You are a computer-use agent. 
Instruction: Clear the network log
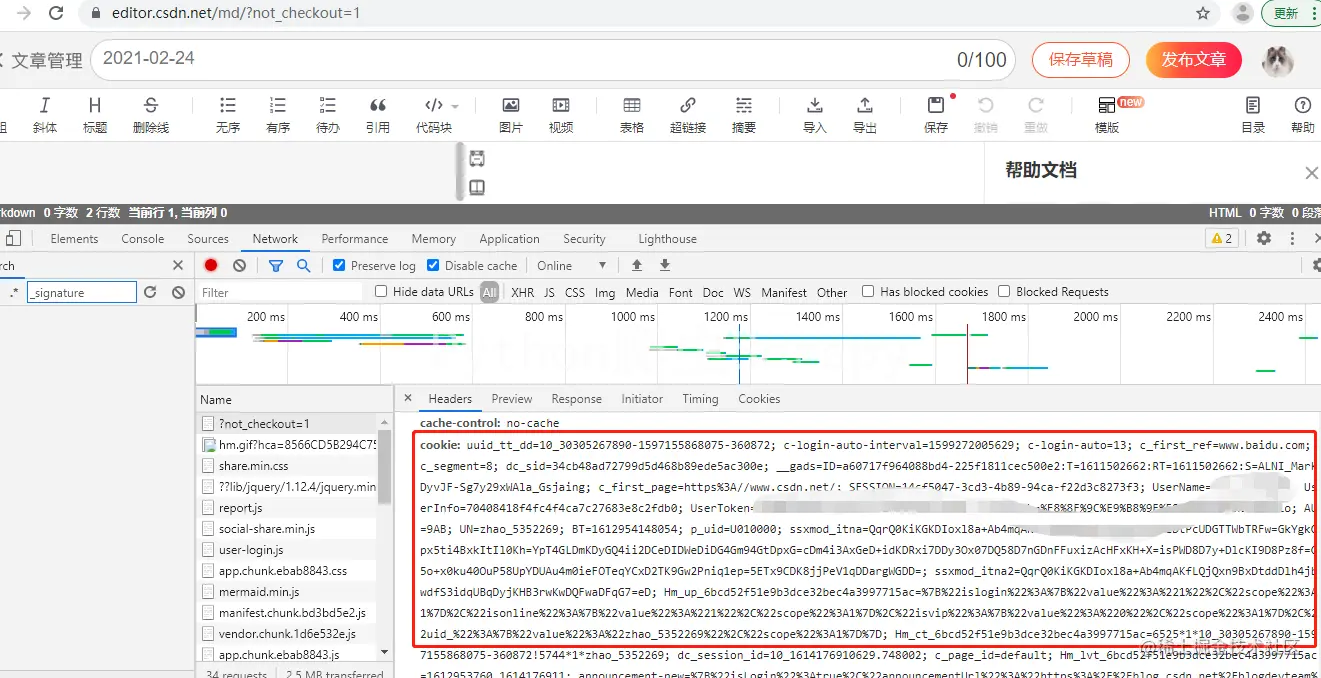pyautogui.click(x=240, y=265)
